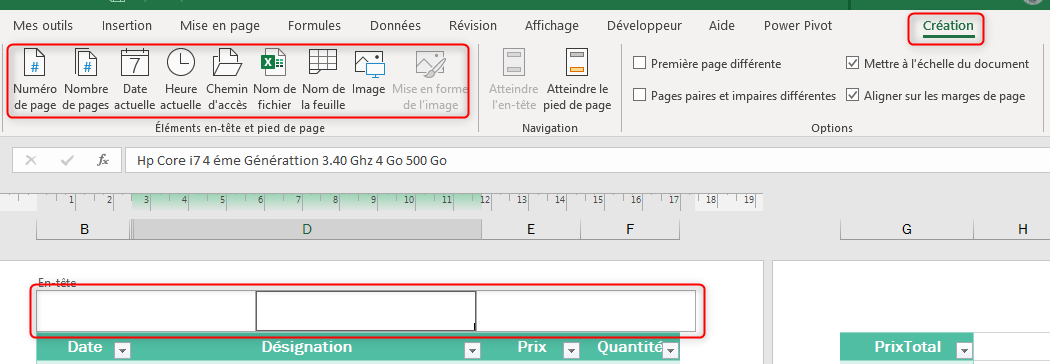Click the center header section box

coord(366,311)
